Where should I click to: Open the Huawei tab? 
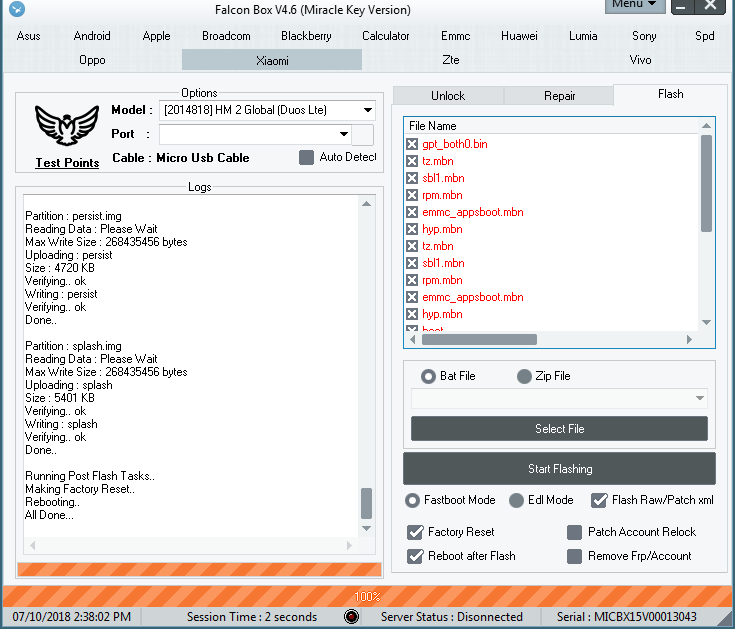(519, 36)
